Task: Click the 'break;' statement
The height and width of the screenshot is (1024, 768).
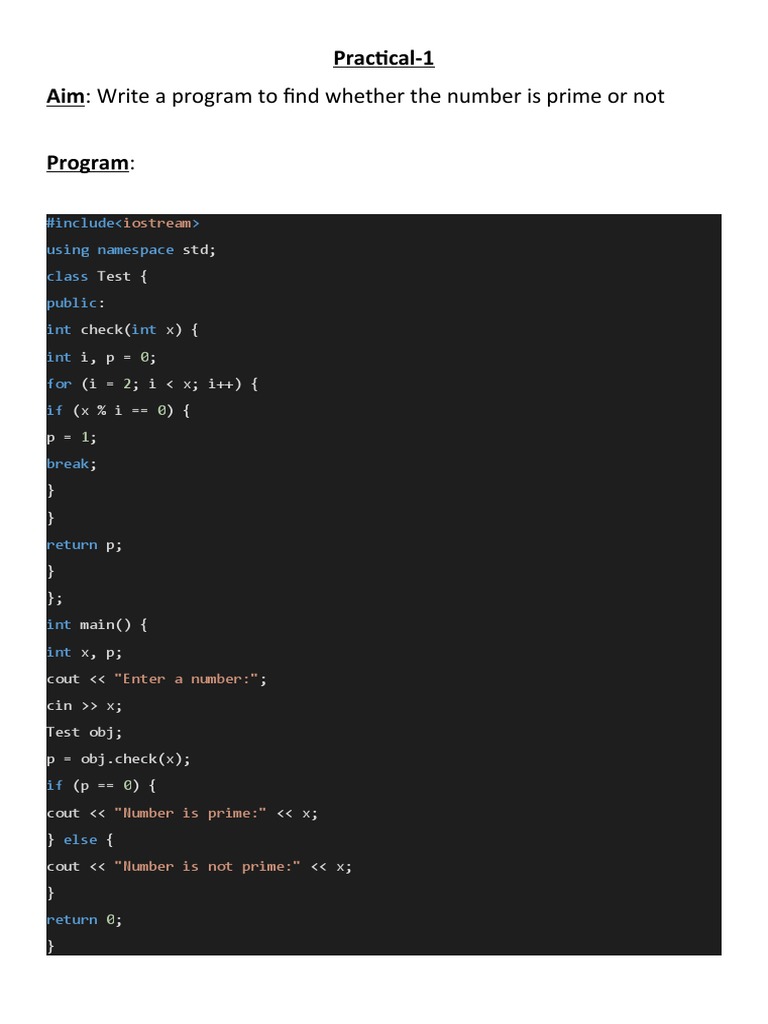Action: 71,464
